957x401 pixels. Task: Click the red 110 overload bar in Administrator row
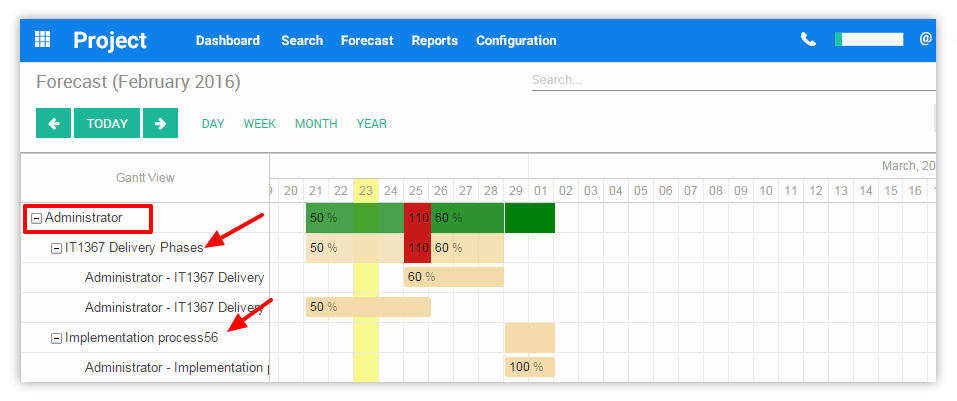pyautogui.click(x=417, y=218)
